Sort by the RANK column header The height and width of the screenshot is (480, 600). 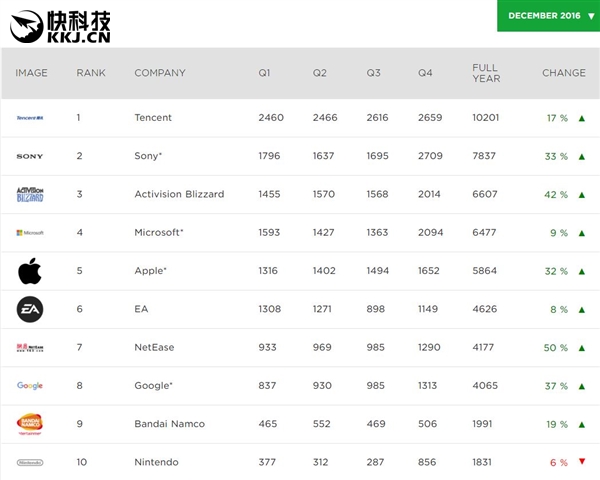(91, 73)
